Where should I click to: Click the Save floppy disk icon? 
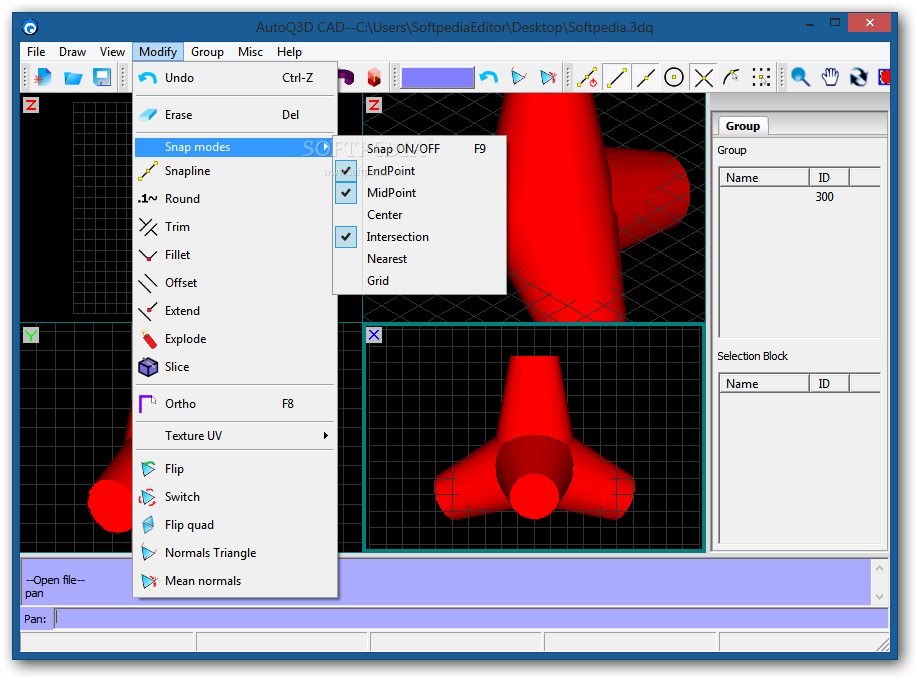(x=102, y=77)
